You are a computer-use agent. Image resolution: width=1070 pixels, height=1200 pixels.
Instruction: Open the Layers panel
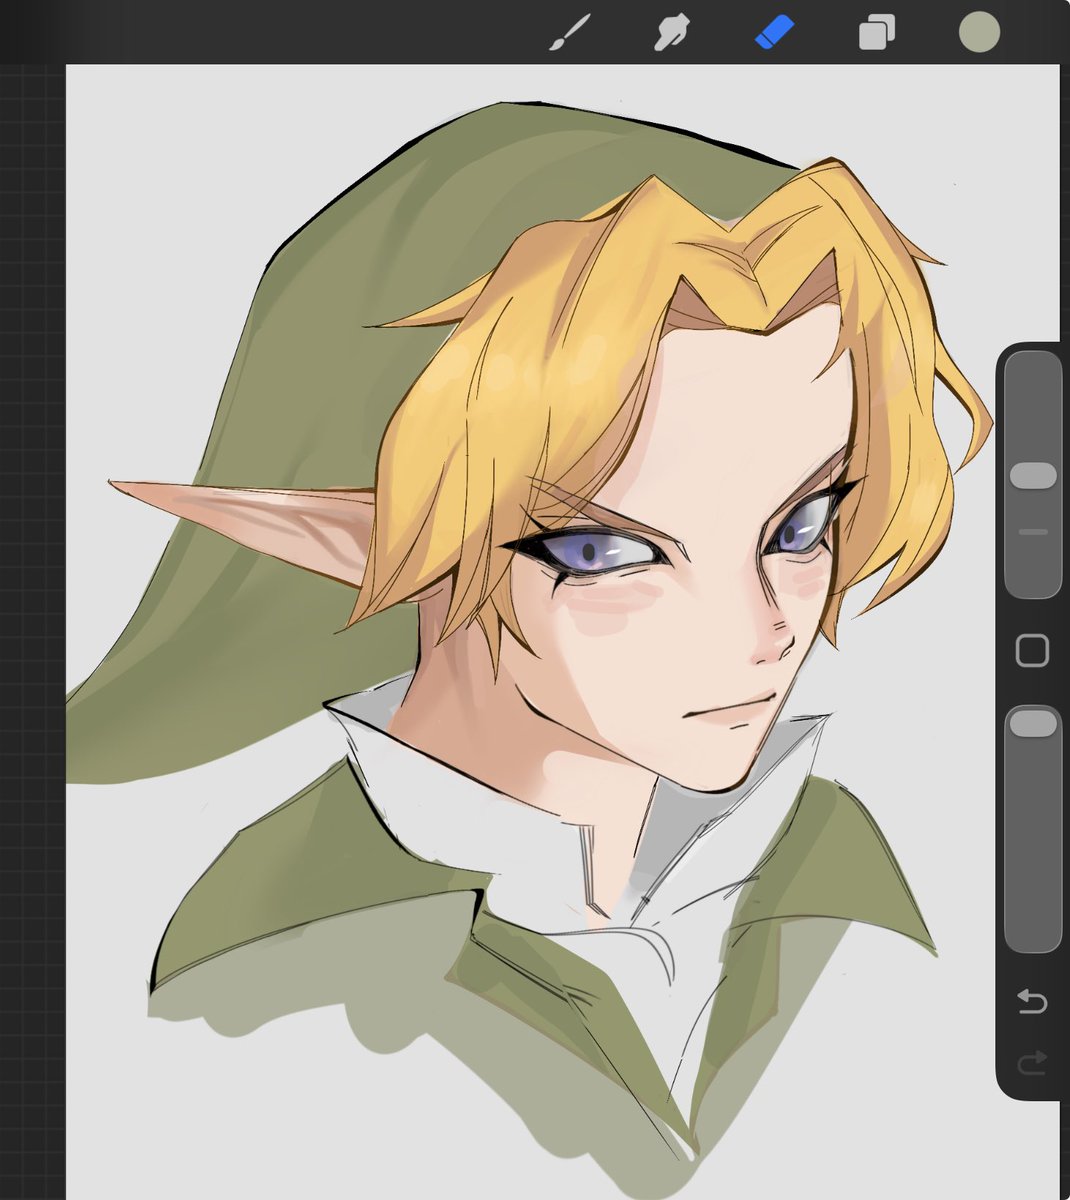[877, 32]
